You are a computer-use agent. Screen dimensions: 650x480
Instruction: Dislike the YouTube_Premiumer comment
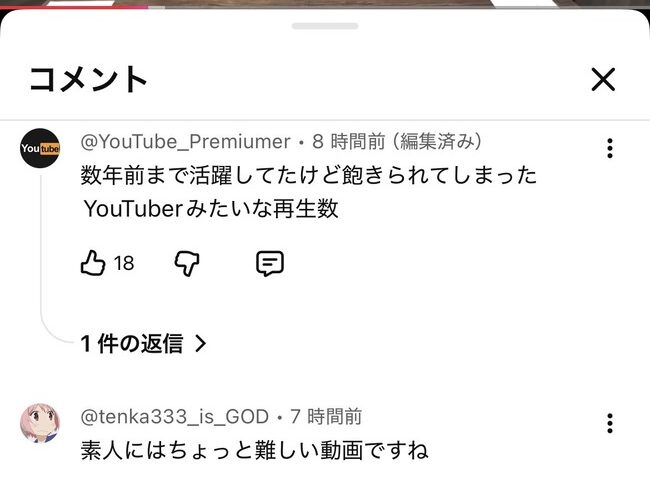click(x=187, y=263)
